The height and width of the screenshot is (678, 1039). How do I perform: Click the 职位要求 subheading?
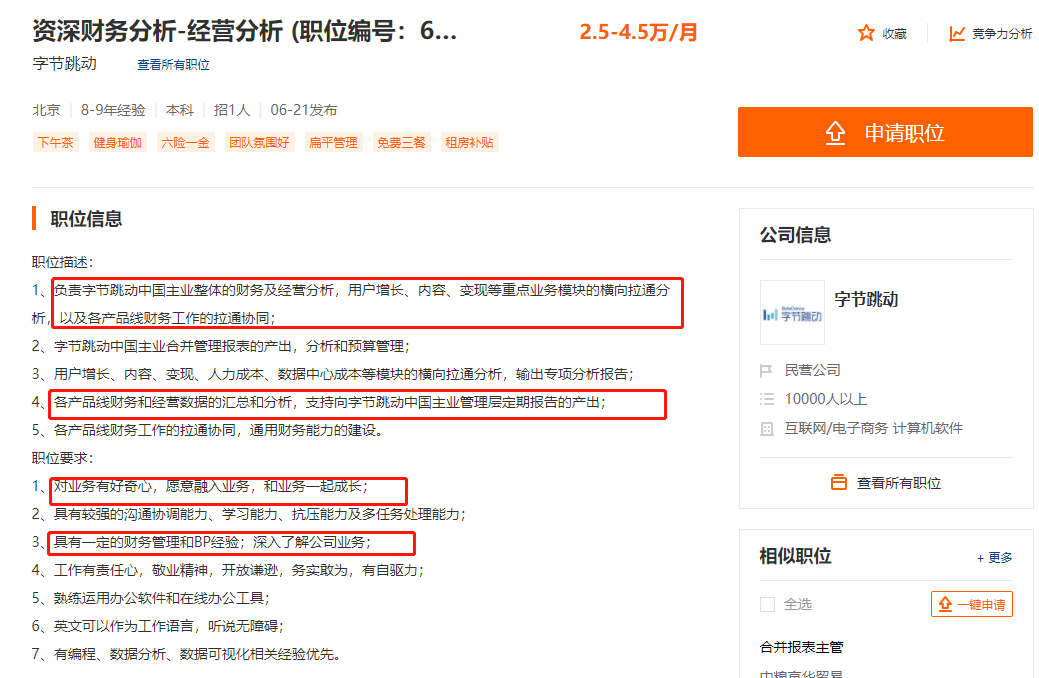[x=63, y=458]
